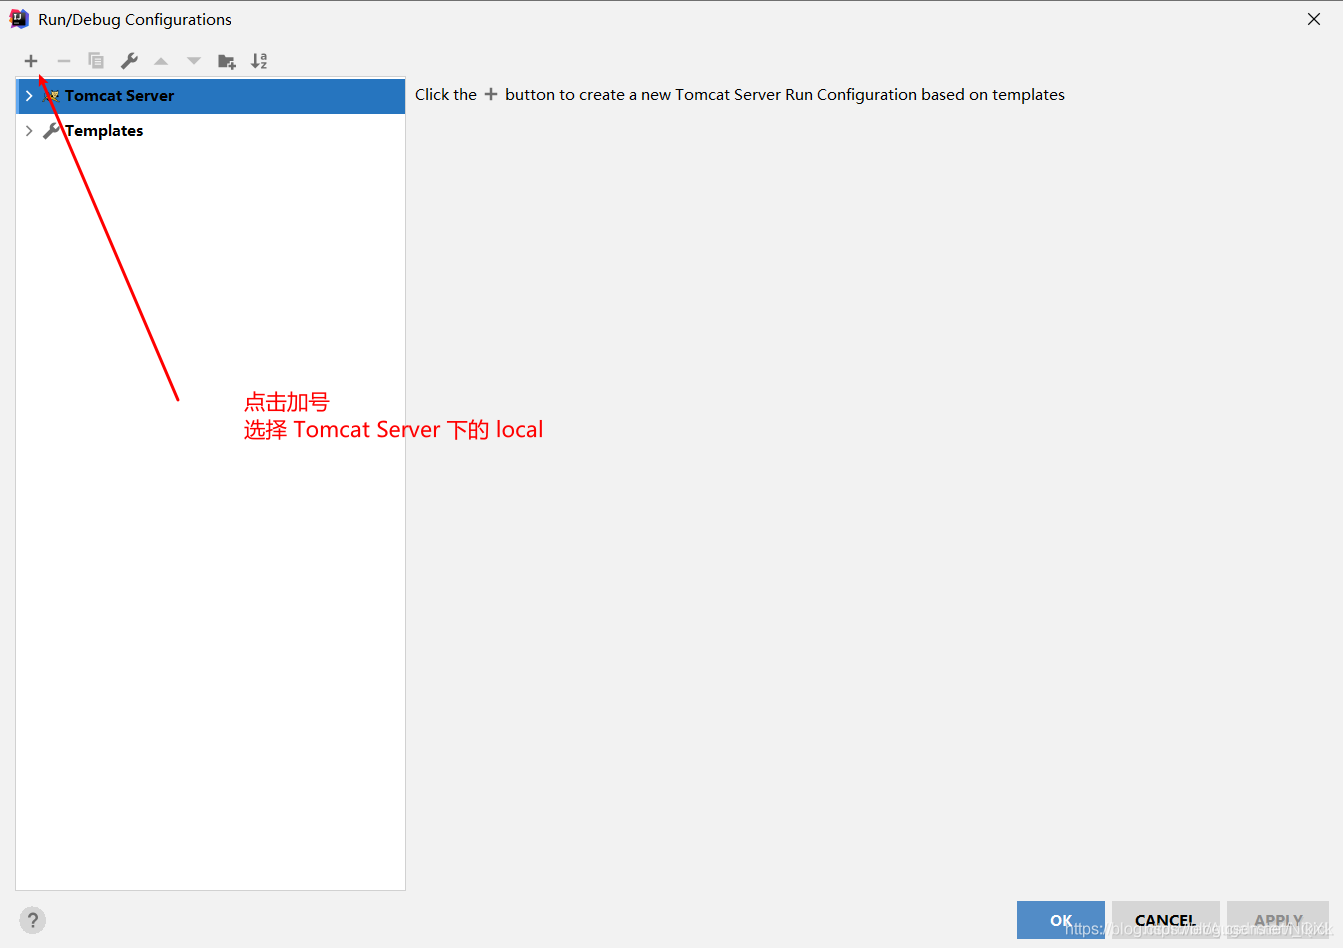The width and height of the screenshot is (1343, 948).
Task: Click the plus icon in hint text
Action: tap(491, 94)
